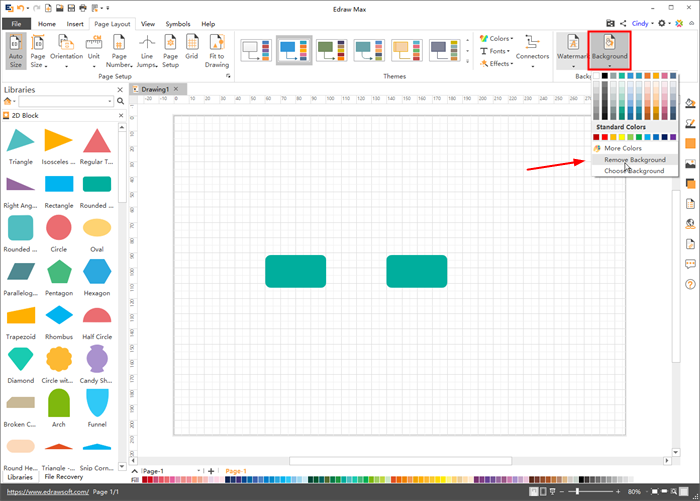Expand the theme Effects dropdown
This screenshot has width=700, height=501.
click(x=496, y=63)
